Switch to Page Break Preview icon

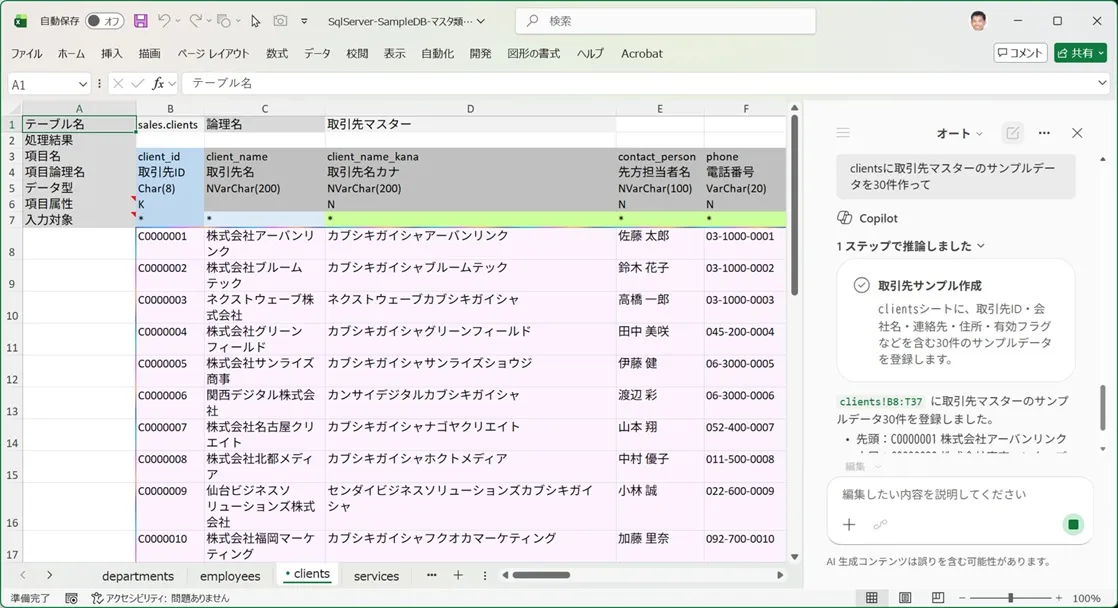click(938, 598)
